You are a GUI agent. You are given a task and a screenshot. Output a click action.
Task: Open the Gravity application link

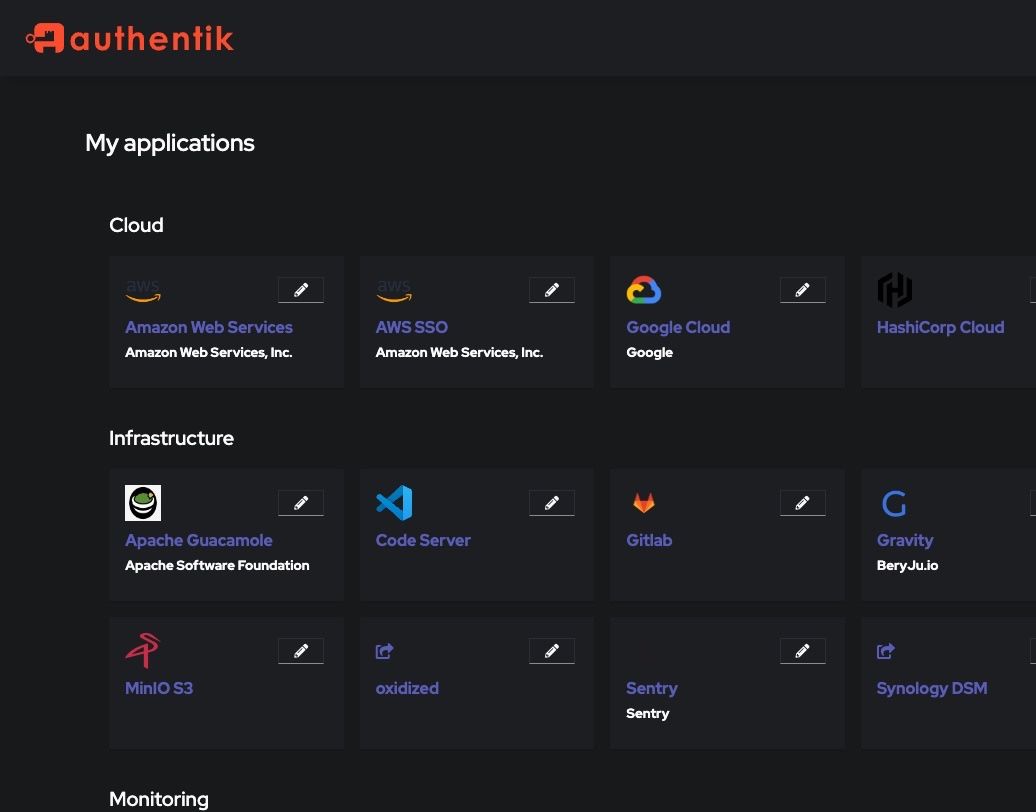pyautogui.click(x=905, y=540)
